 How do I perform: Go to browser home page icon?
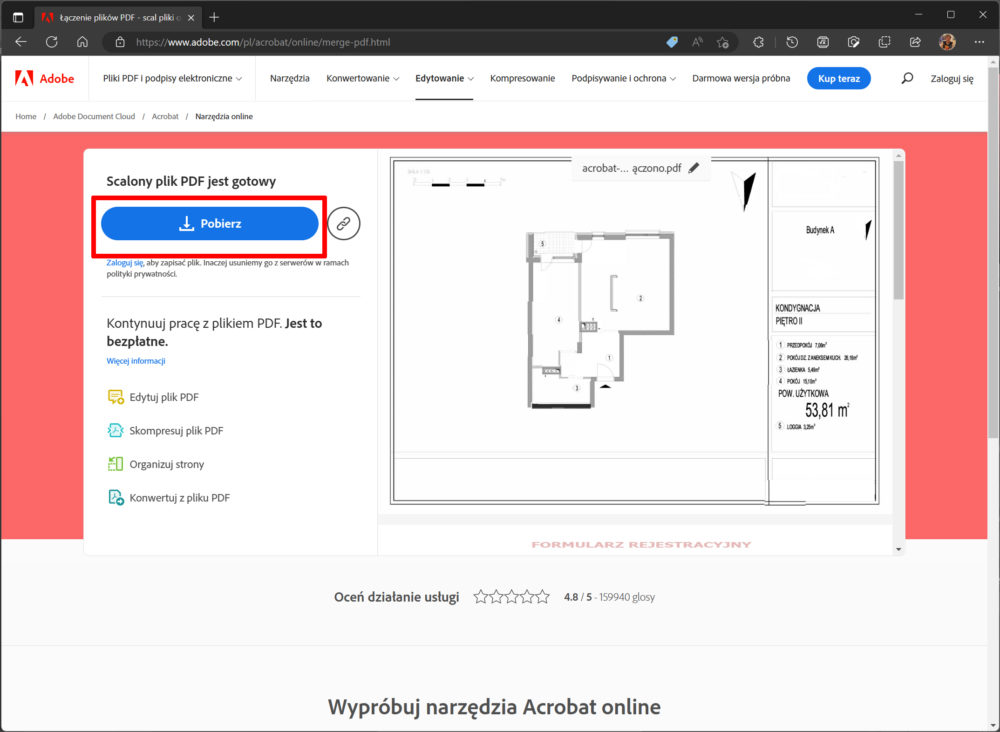(82, 42)
